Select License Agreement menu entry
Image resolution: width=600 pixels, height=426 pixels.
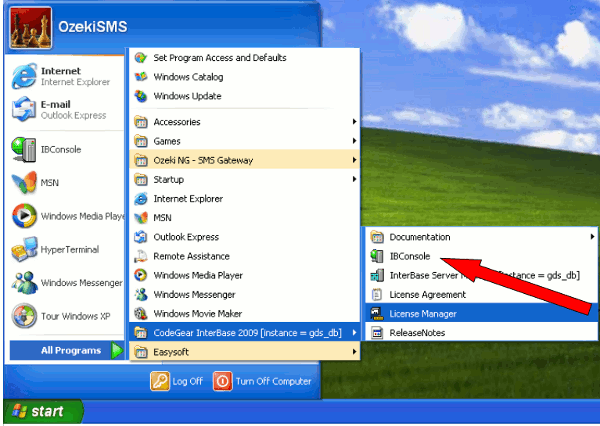481,294
